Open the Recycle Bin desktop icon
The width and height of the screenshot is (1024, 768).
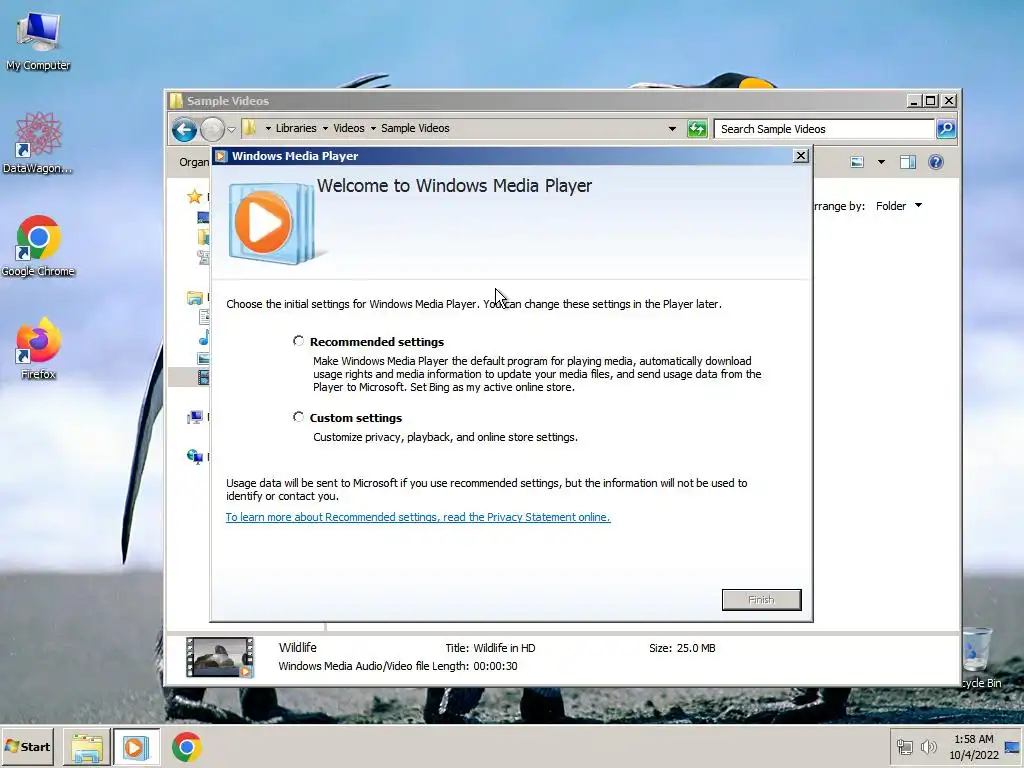coord(980,657)
